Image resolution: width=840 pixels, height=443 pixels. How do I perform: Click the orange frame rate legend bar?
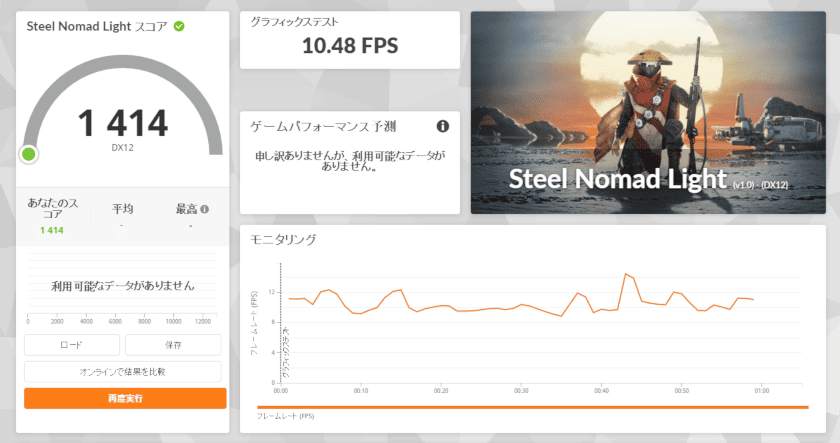click(x=532, y=407)
